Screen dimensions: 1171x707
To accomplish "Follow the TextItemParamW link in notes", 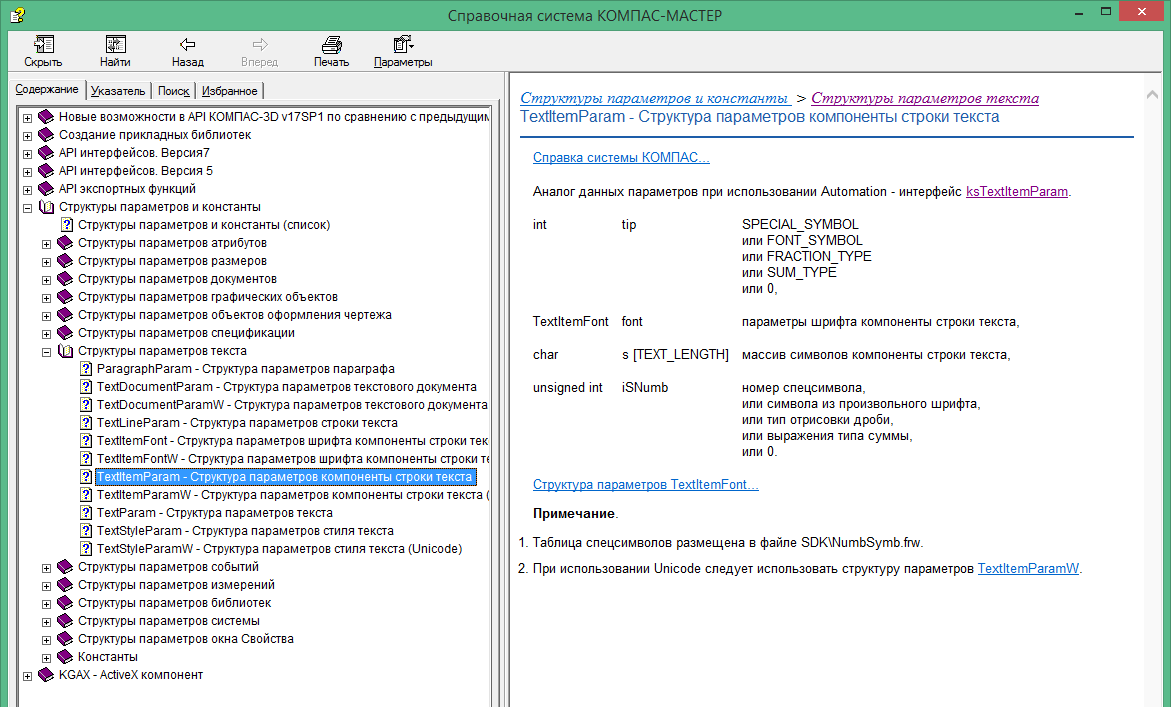I will (x=1028, y=569).
